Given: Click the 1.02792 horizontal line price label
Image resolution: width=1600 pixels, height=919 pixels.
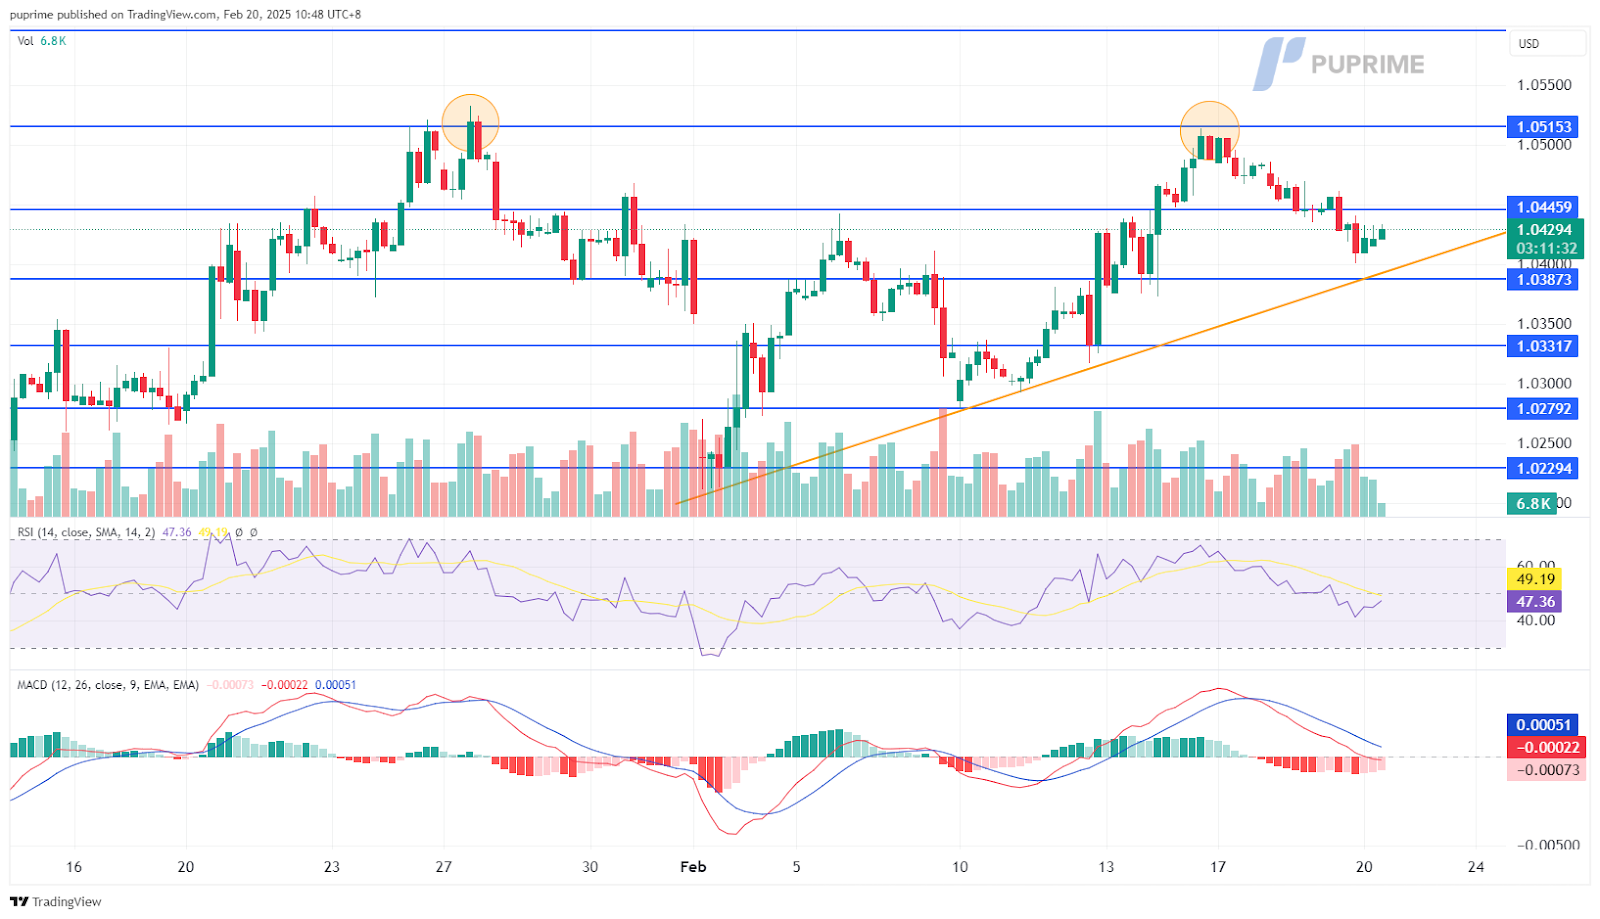Looking at the screenshot, I should [1544, 408].
